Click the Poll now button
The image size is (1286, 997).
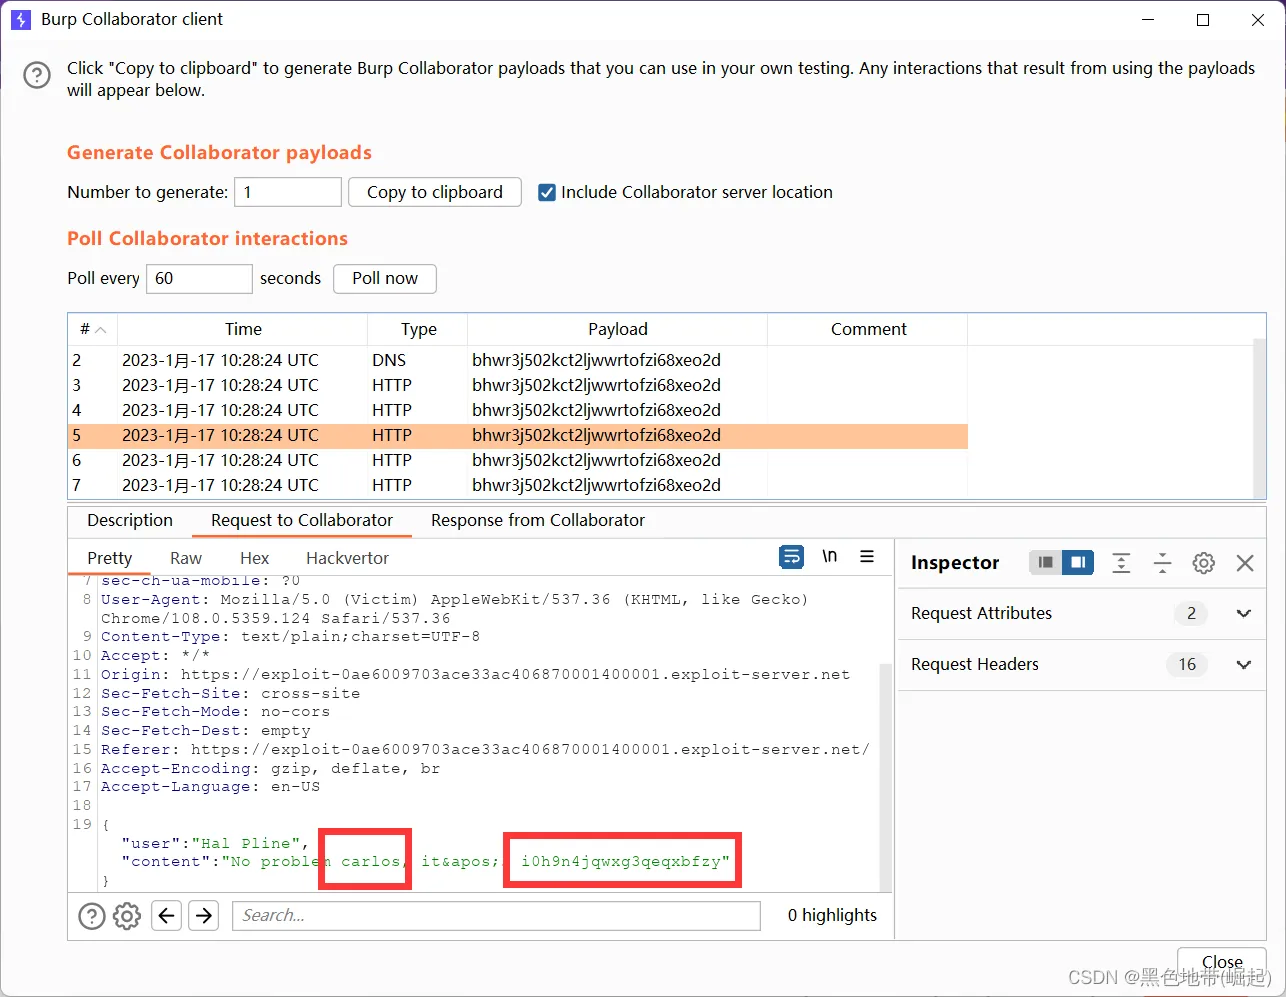385,278
